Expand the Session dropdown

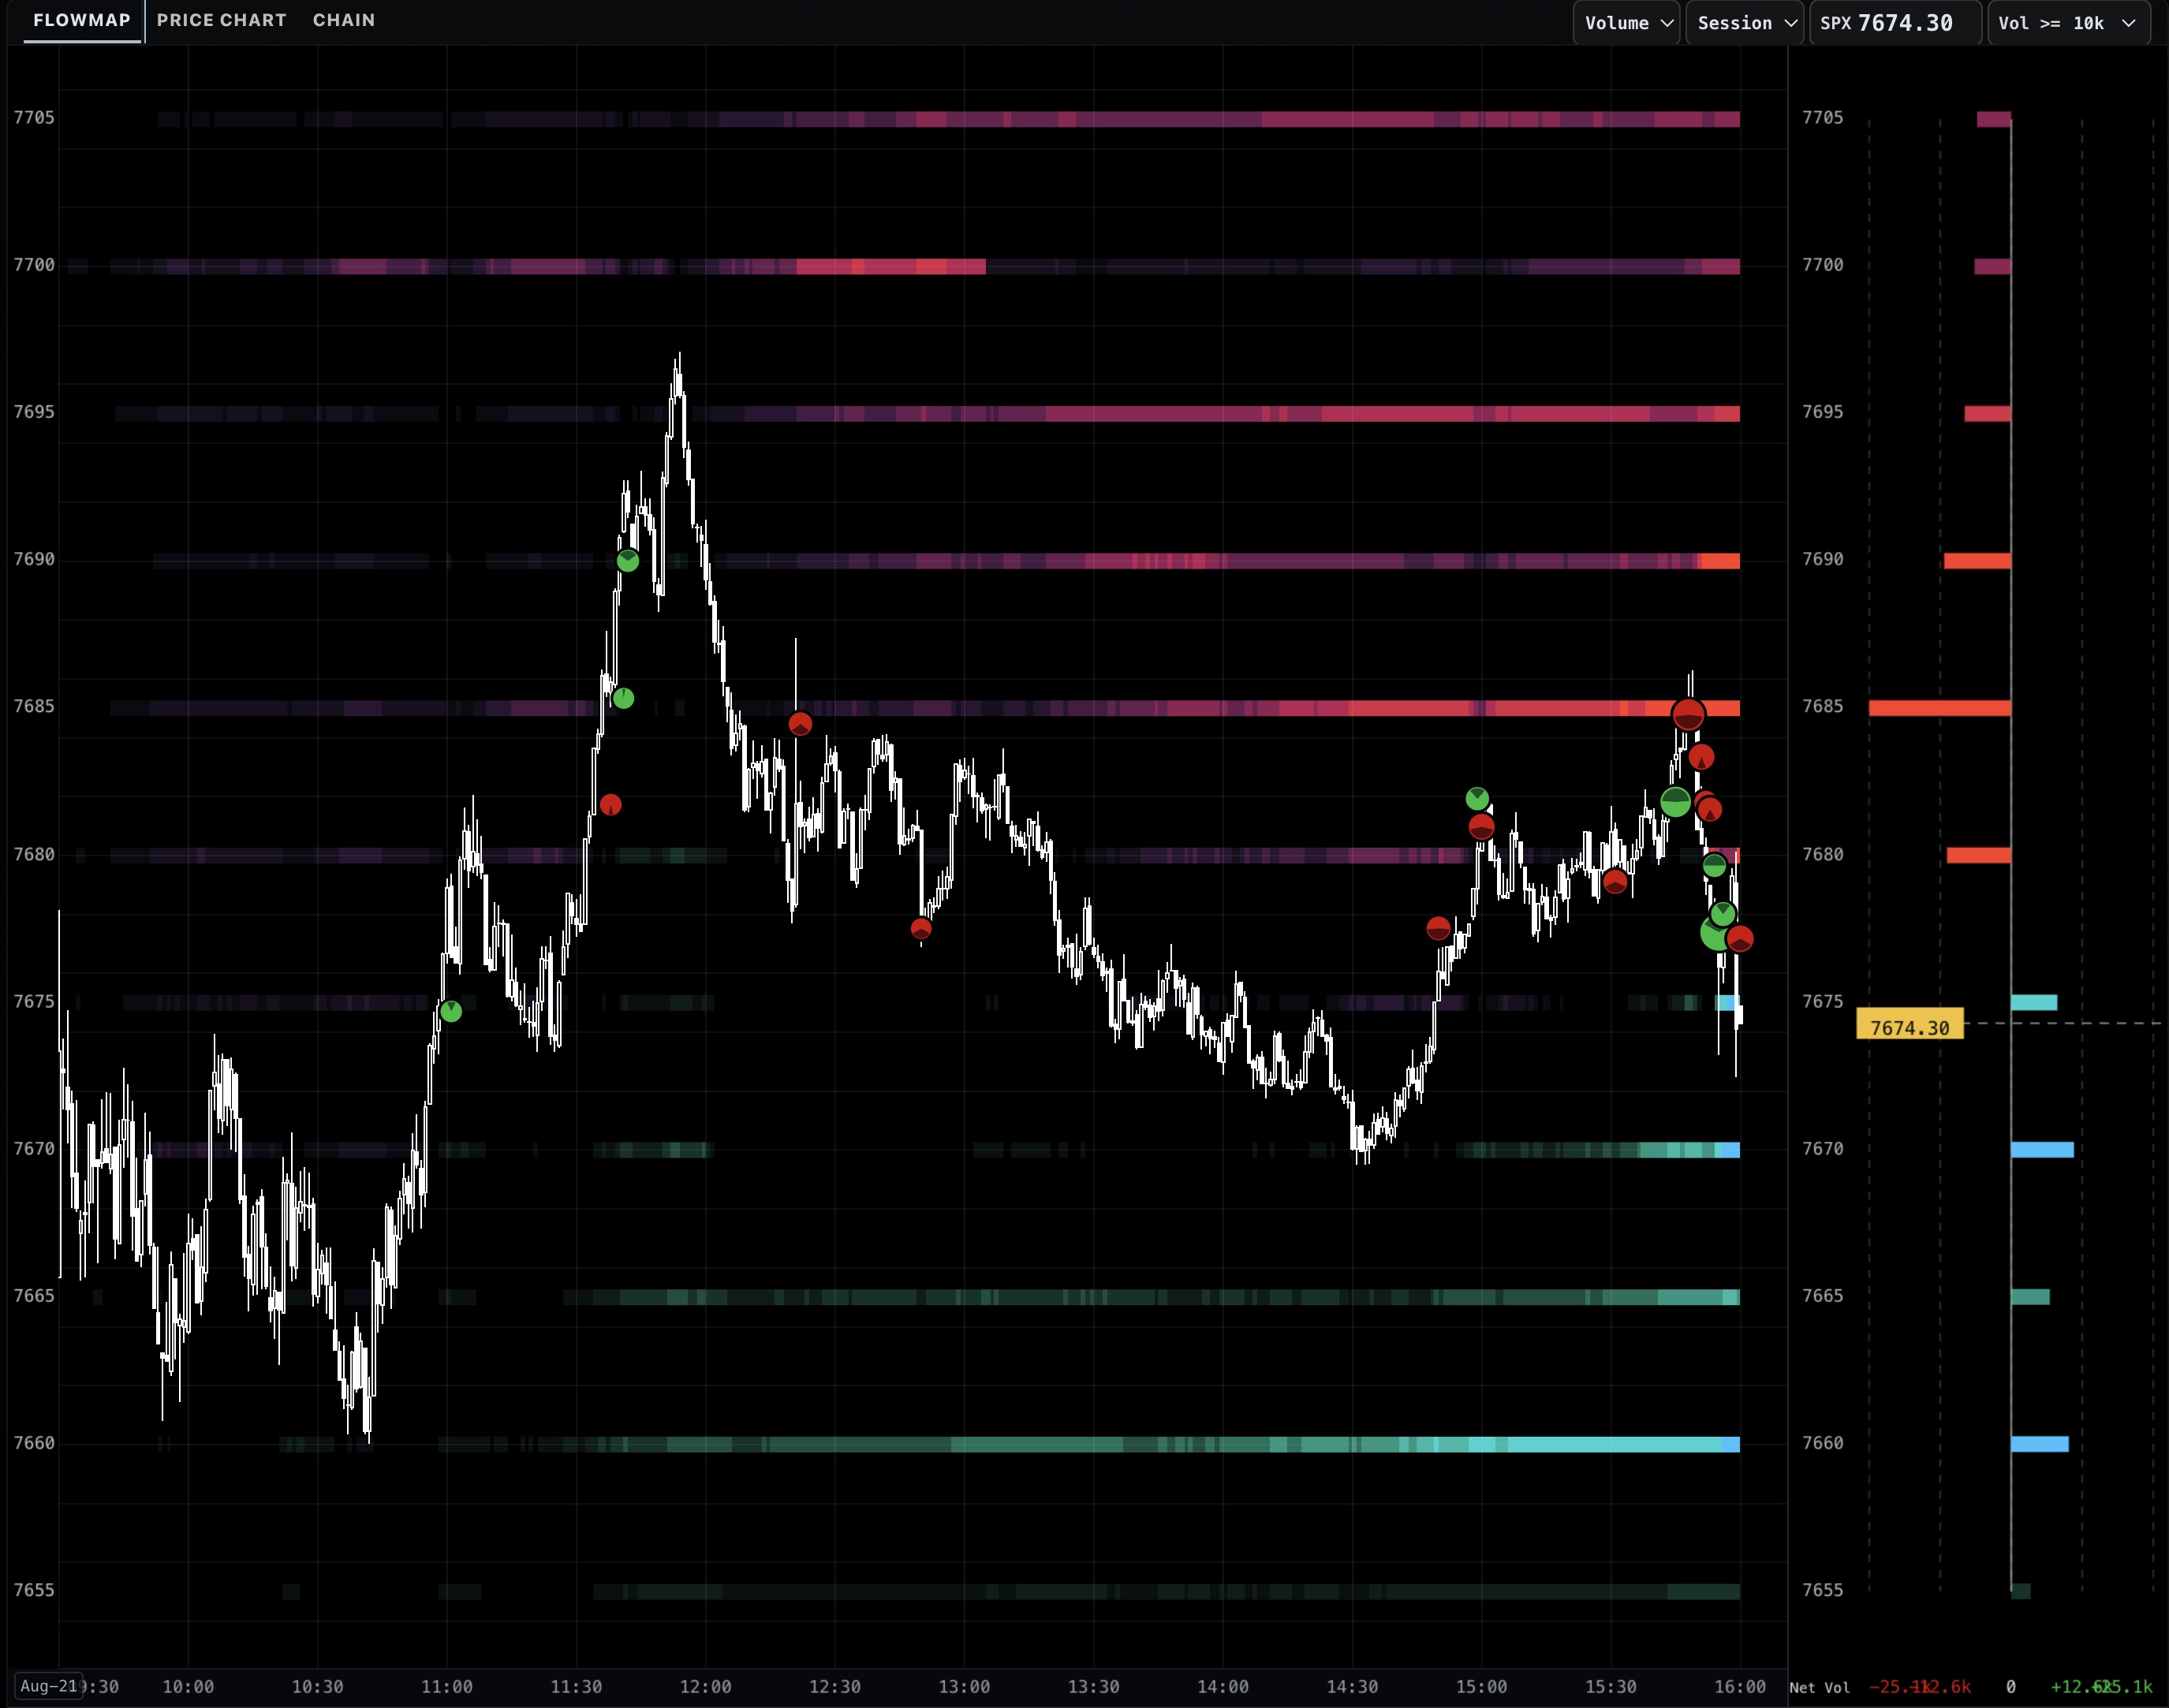pos(1746,22)
